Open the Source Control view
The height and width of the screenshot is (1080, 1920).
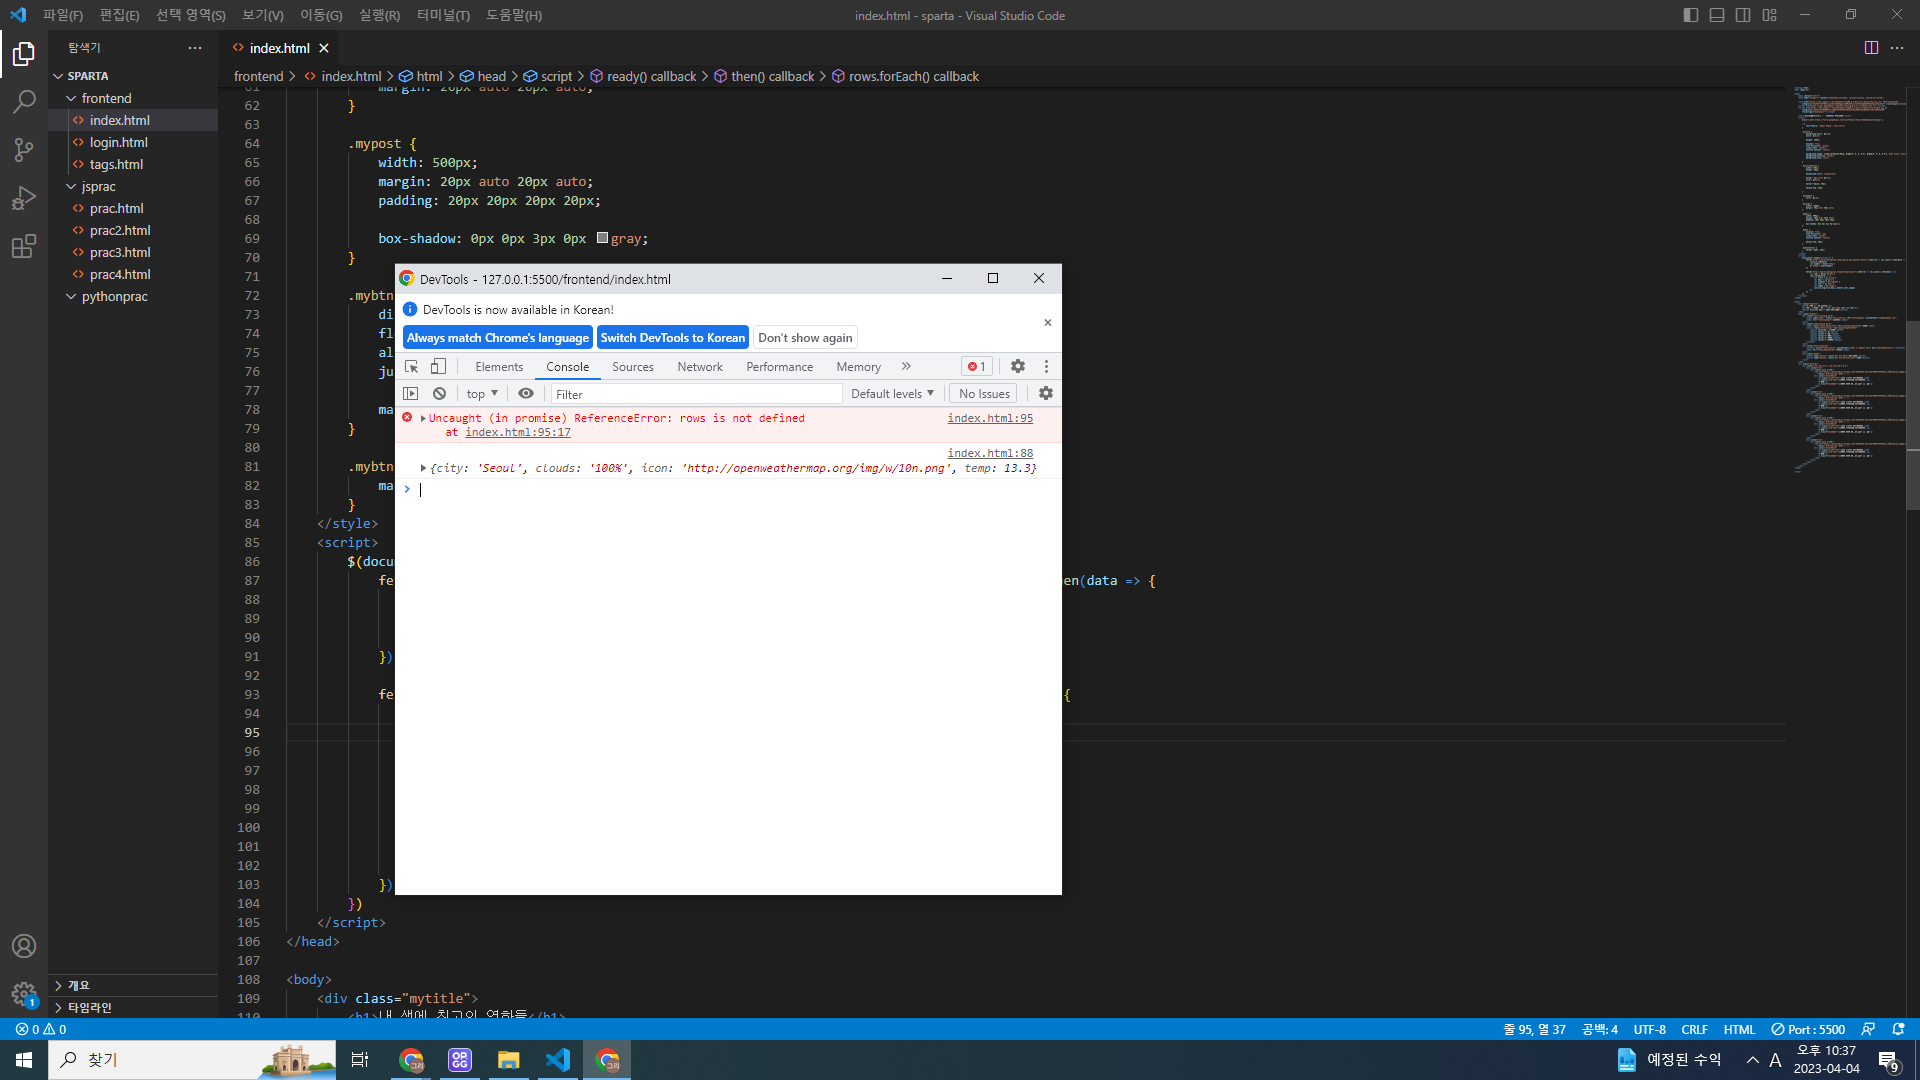[x=24, y=150]
